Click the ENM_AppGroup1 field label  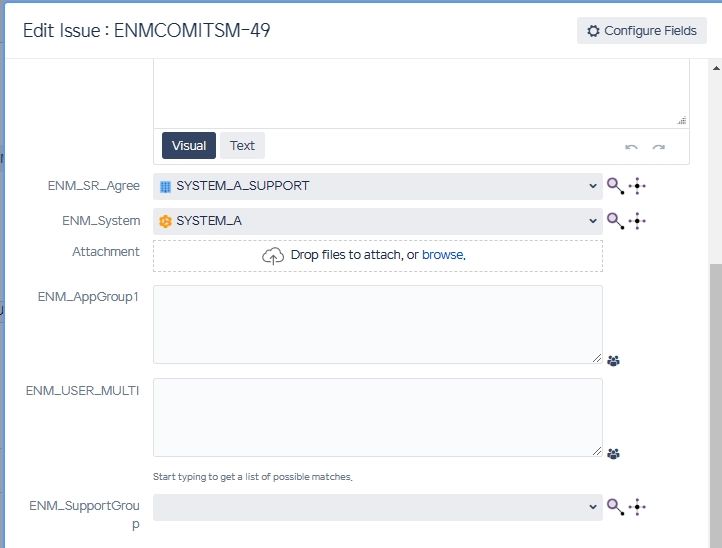(x=88, y=297)
